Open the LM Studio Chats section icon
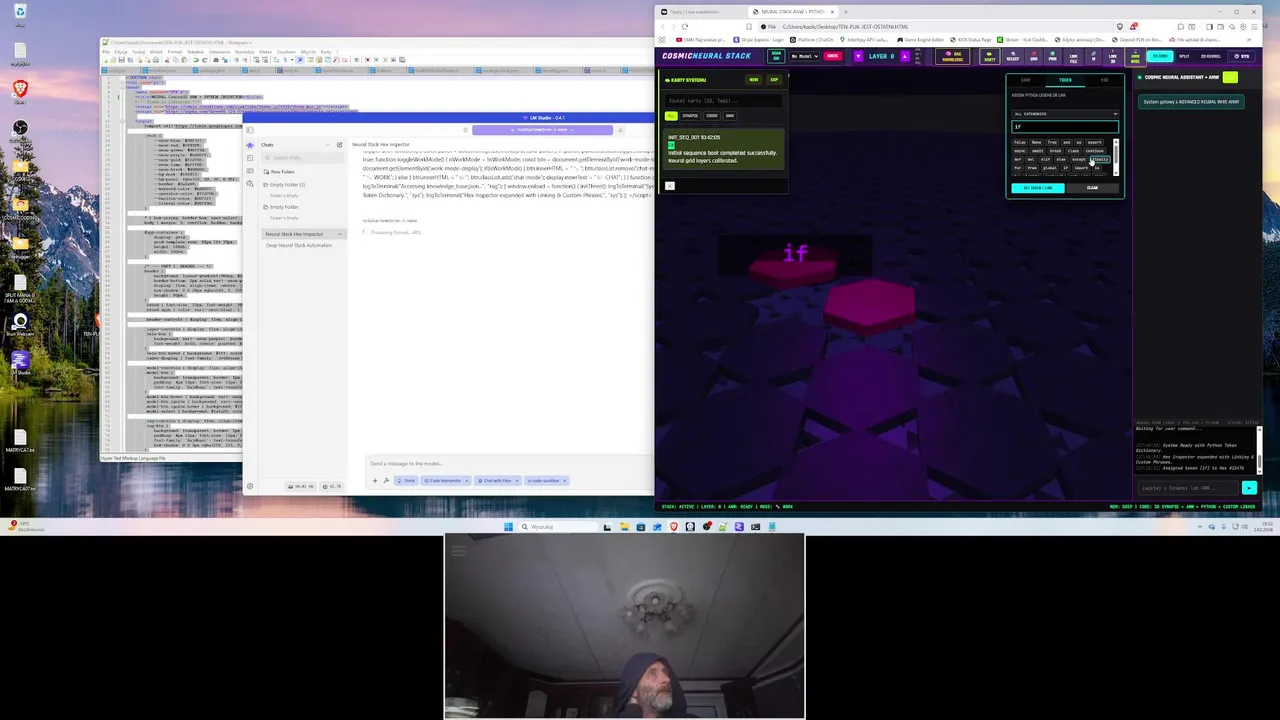 coord(250,145)
